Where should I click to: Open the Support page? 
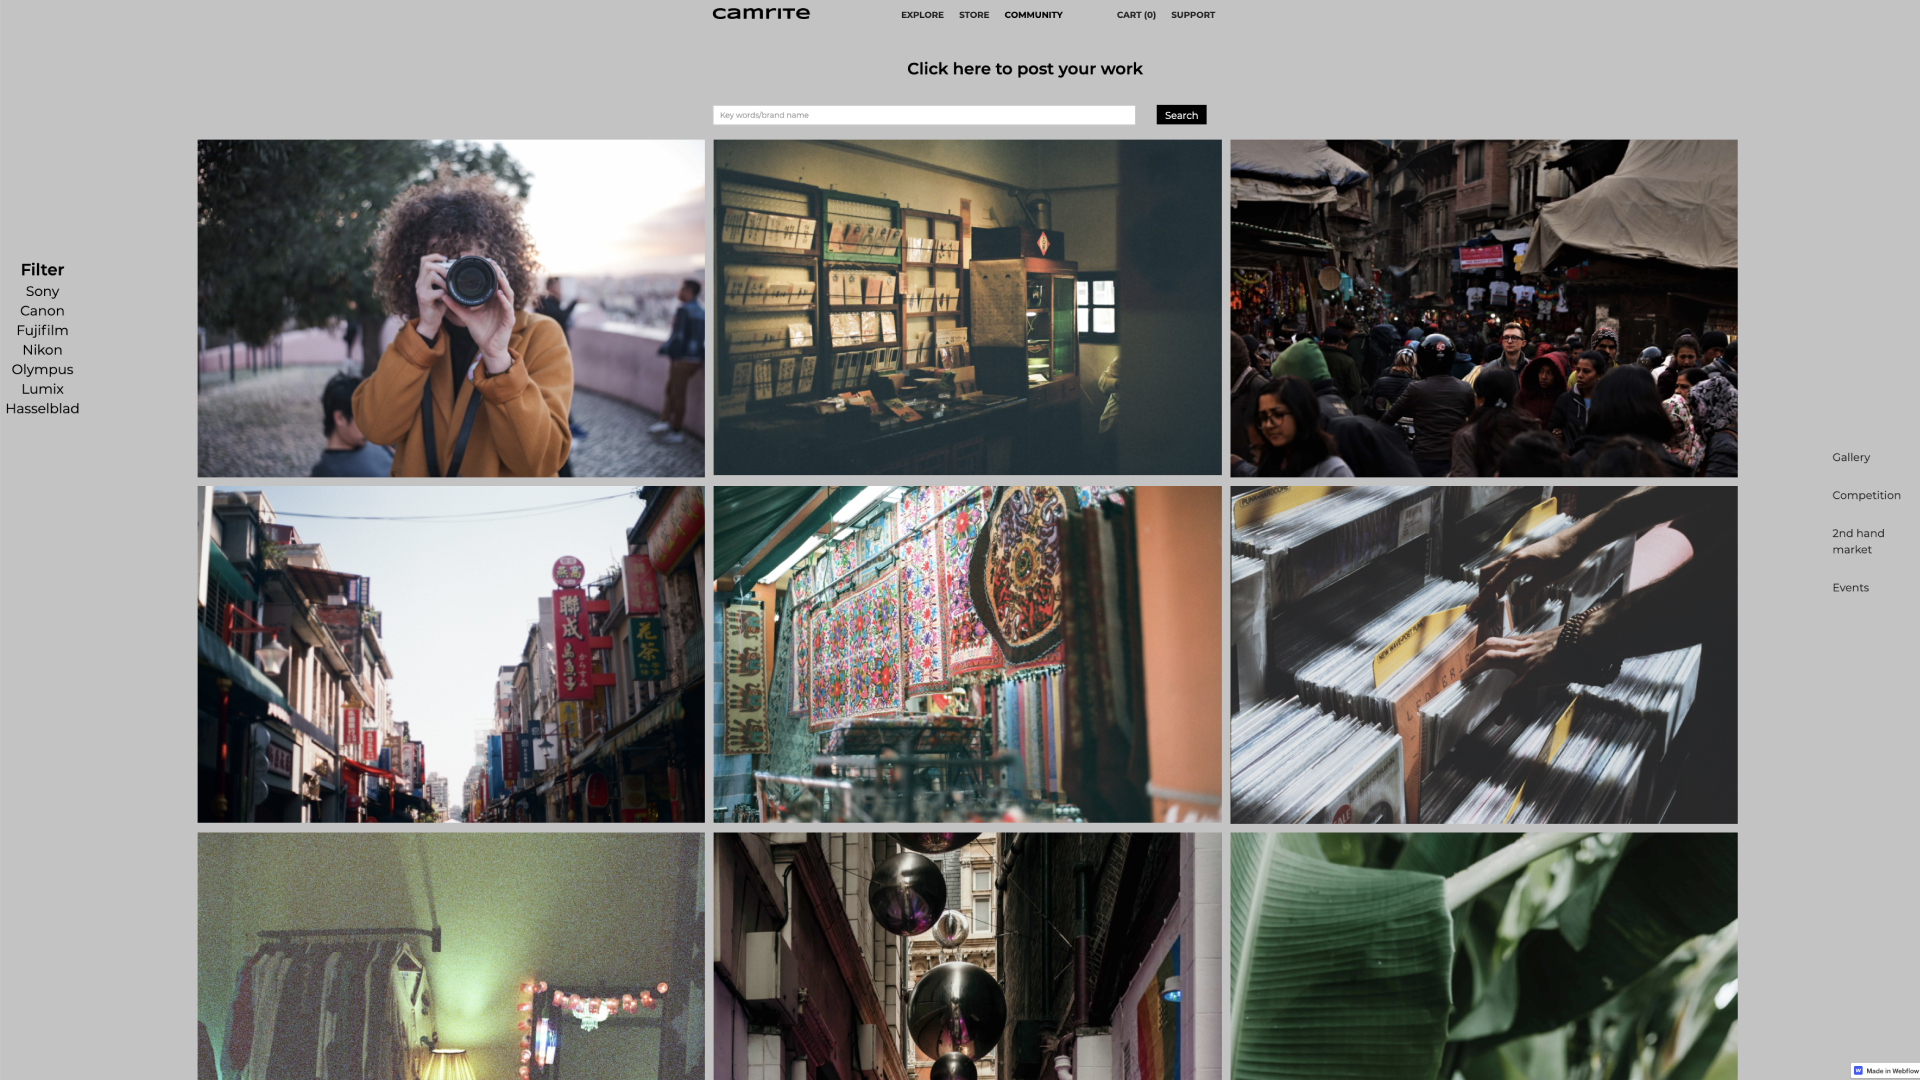[1192, 15]
